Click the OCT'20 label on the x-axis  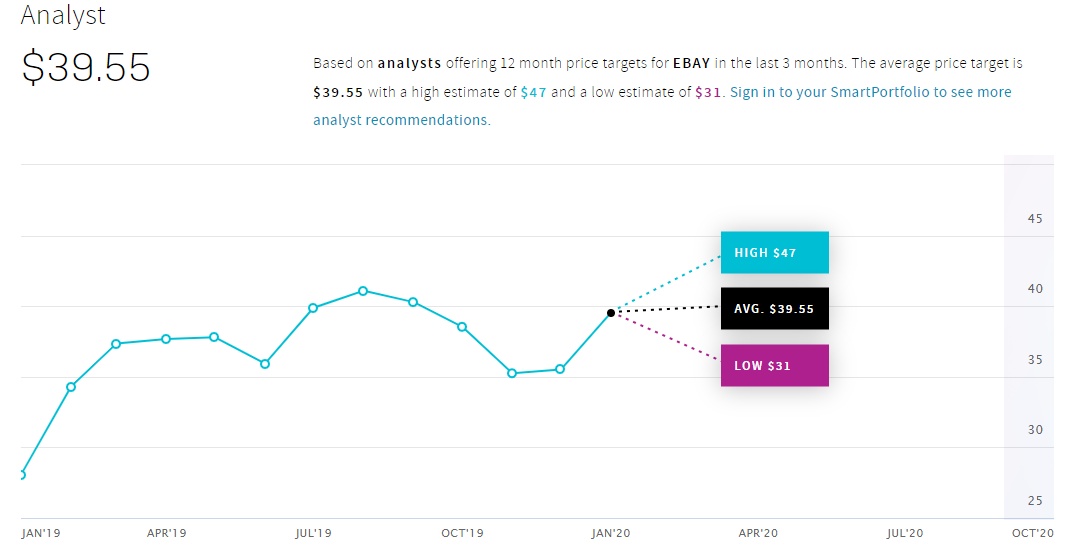point(1032,534)
